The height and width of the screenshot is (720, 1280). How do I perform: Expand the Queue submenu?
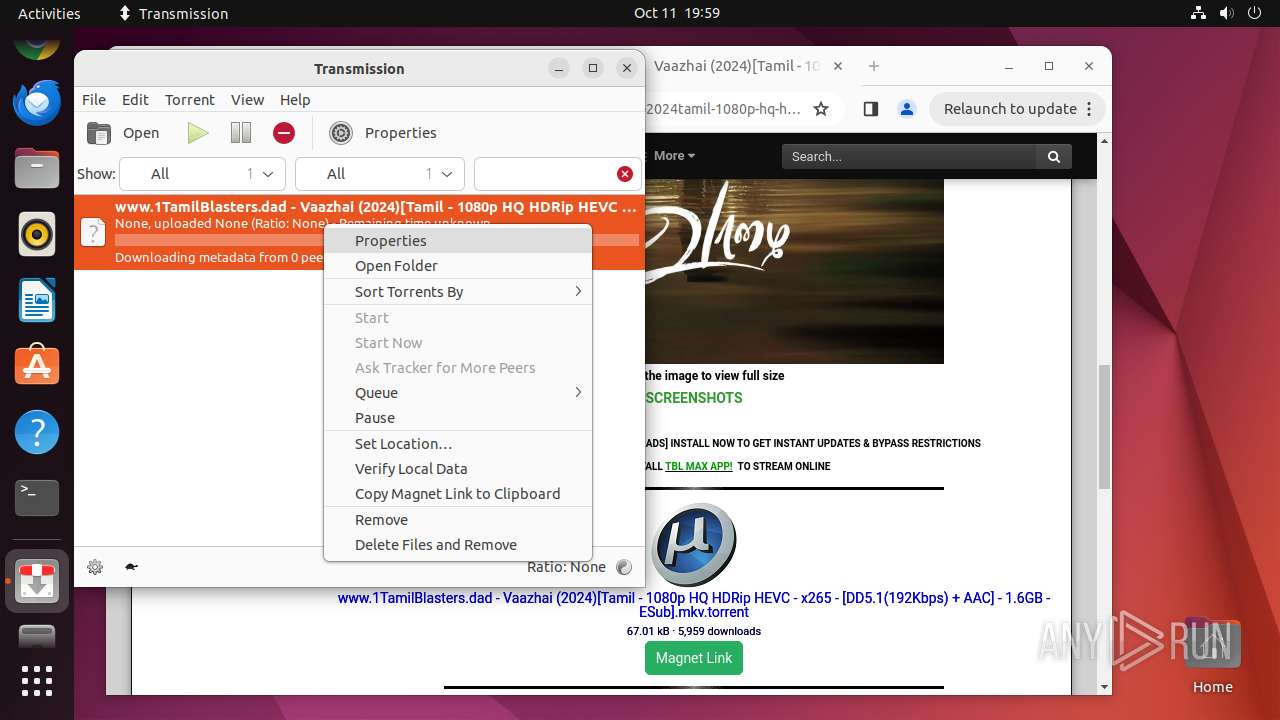(x=458, y=393)
